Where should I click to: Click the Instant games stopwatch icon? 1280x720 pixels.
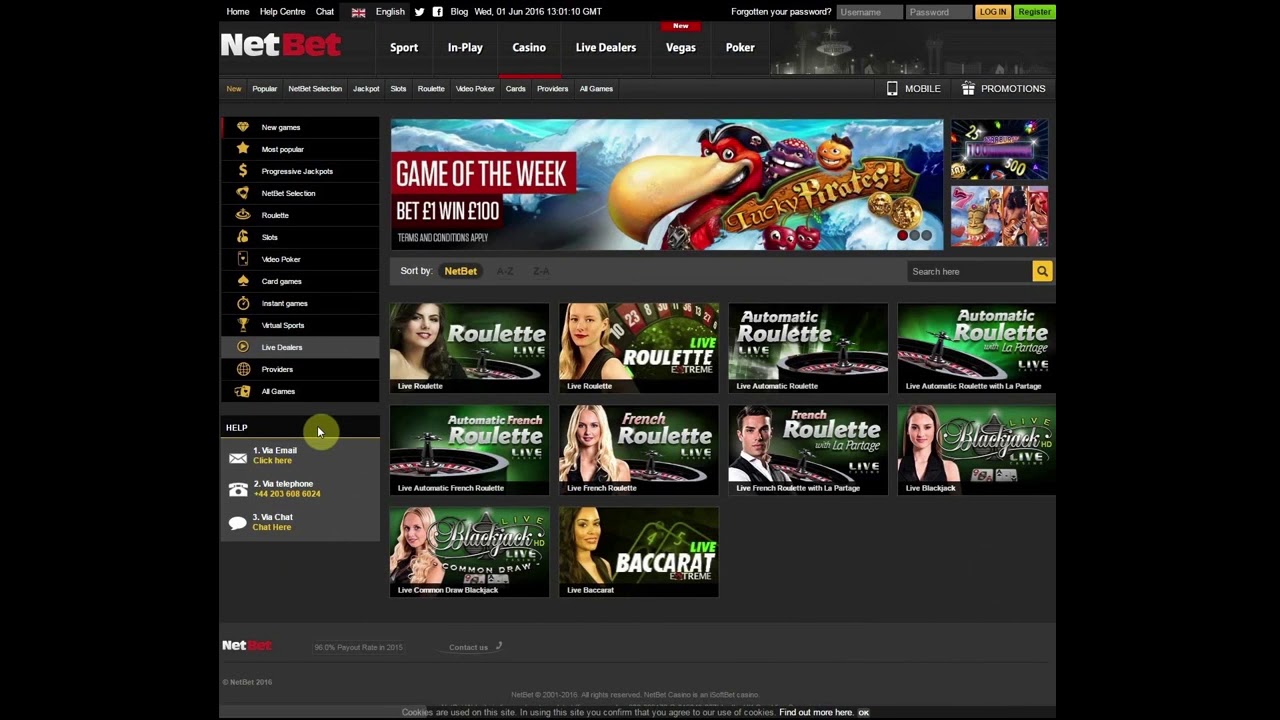pos(242,303)
